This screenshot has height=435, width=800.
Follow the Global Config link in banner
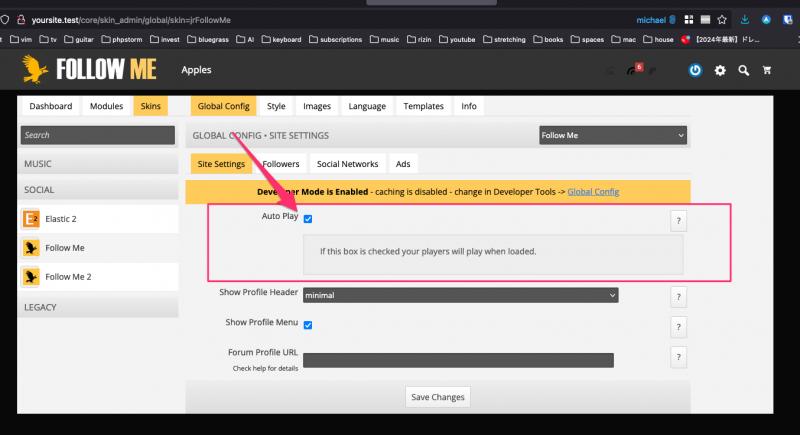593,191
